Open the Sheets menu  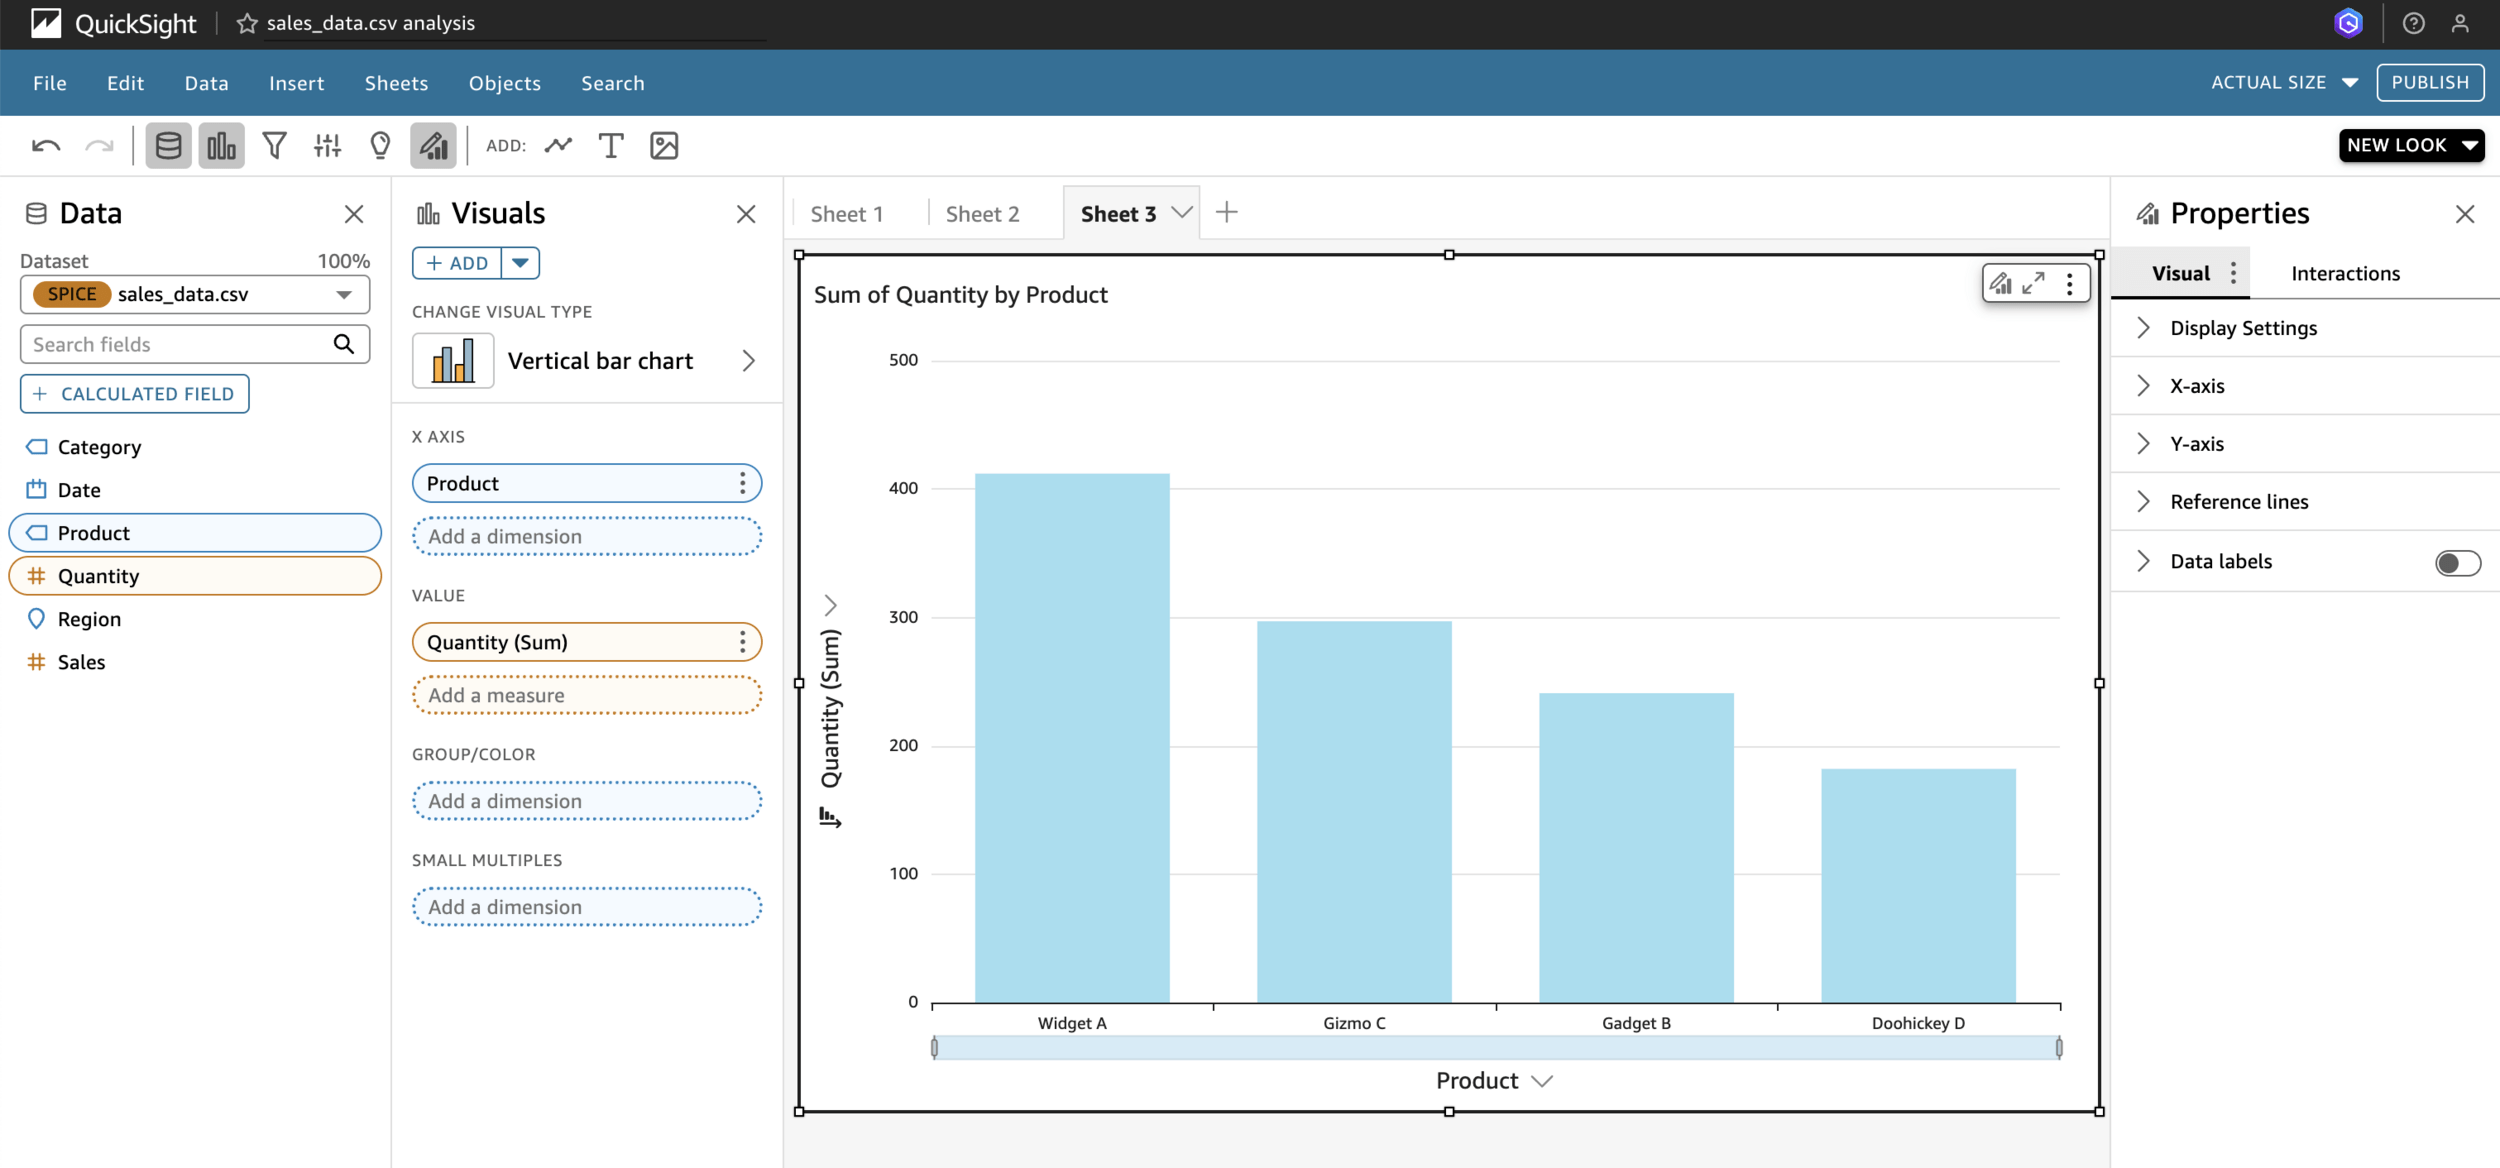(x=396, y=83)
